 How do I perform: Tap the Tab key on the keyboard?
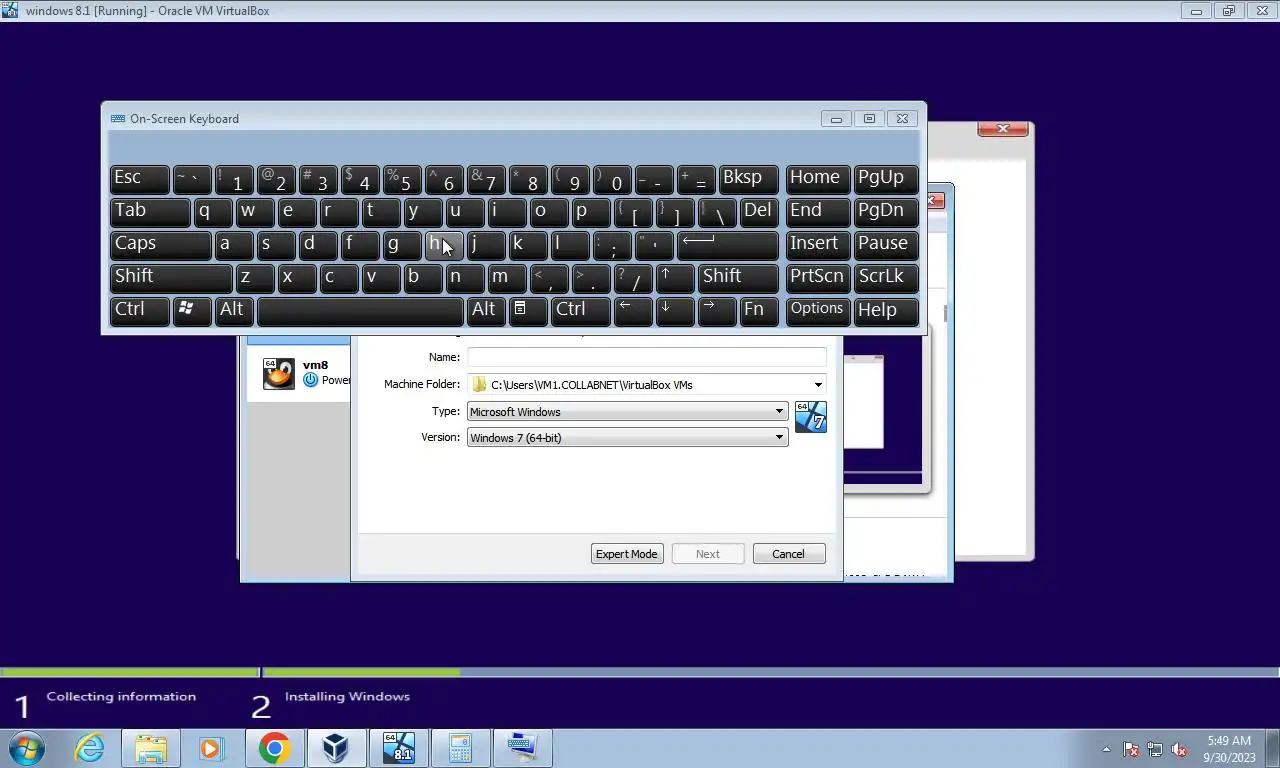[150, 212]
